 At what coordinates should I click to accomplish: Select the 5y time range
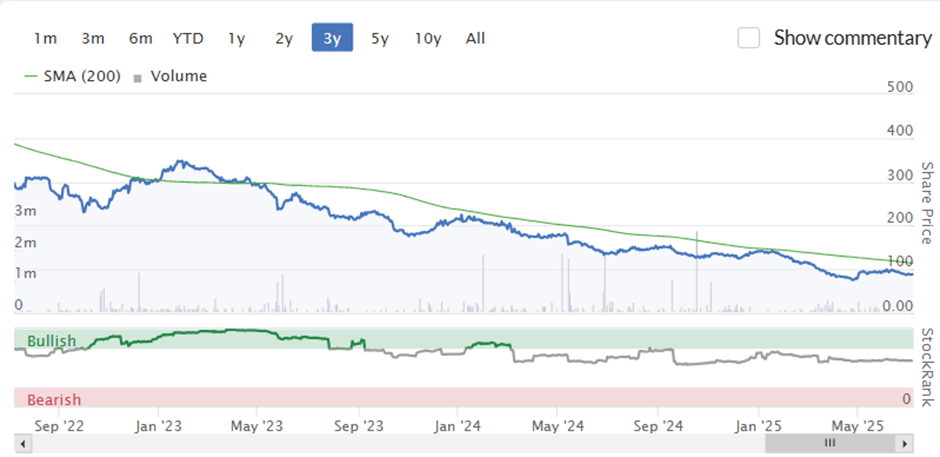(x=380, y=38)
